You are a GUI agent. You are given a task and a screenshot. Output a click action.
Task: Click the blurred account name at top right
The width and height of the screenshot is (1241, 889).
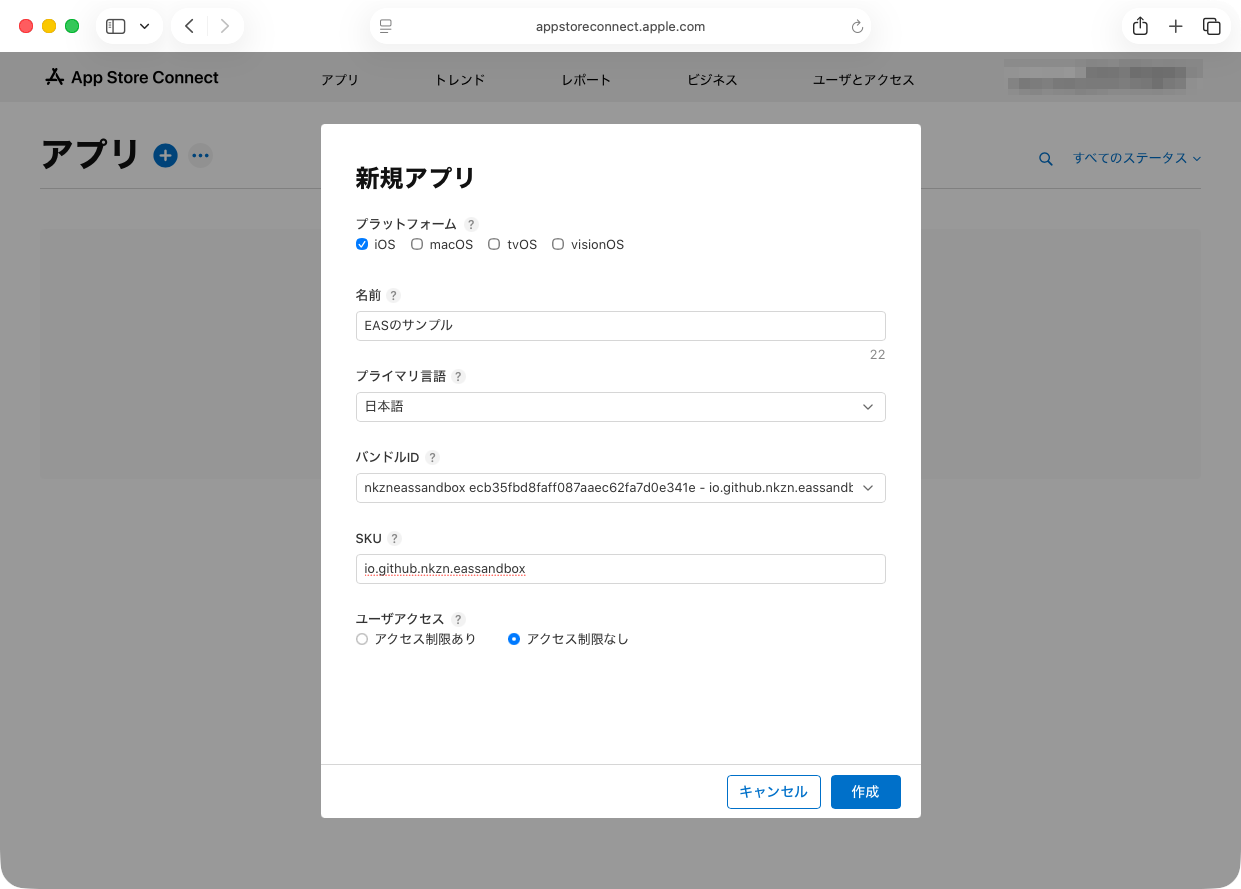(1103, 75)
